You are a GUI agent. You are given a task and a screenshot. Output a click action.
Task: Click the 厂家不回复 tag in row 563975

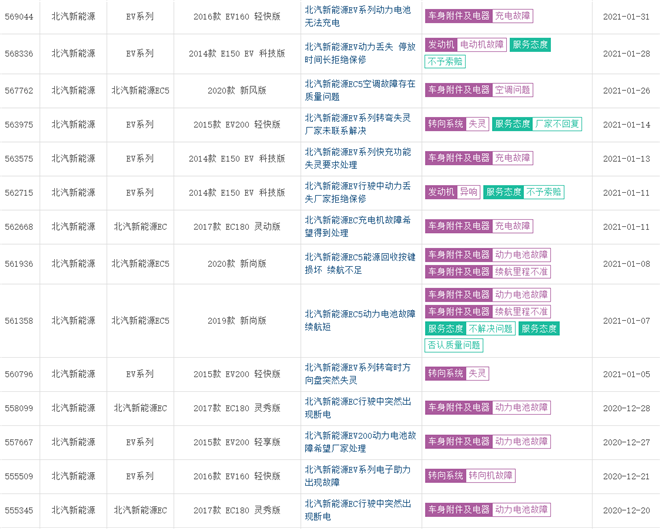[557, 124]
